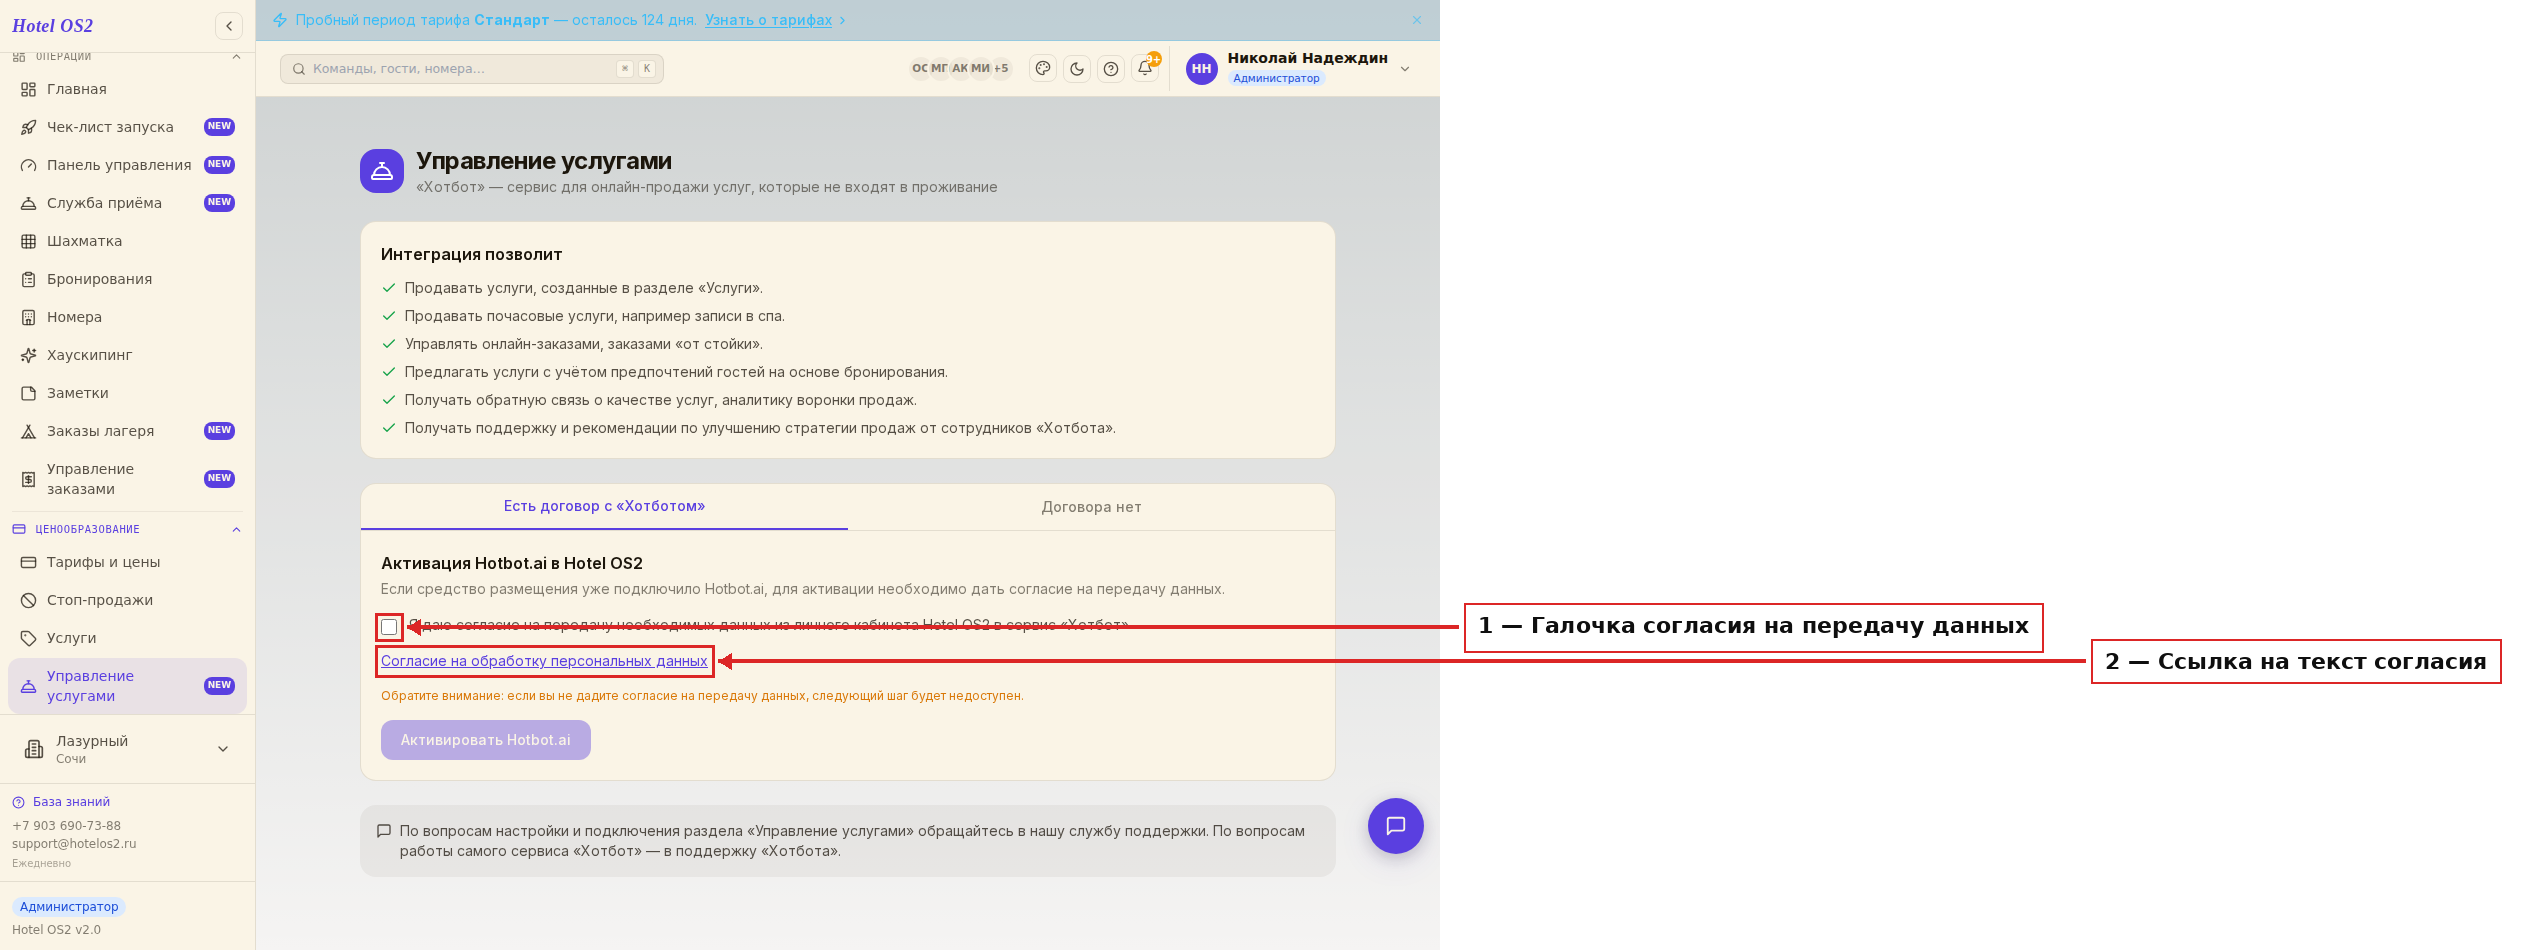Click the support@hotelos2.ru email
Screen dimensions: 2525x950
(74, 844)
